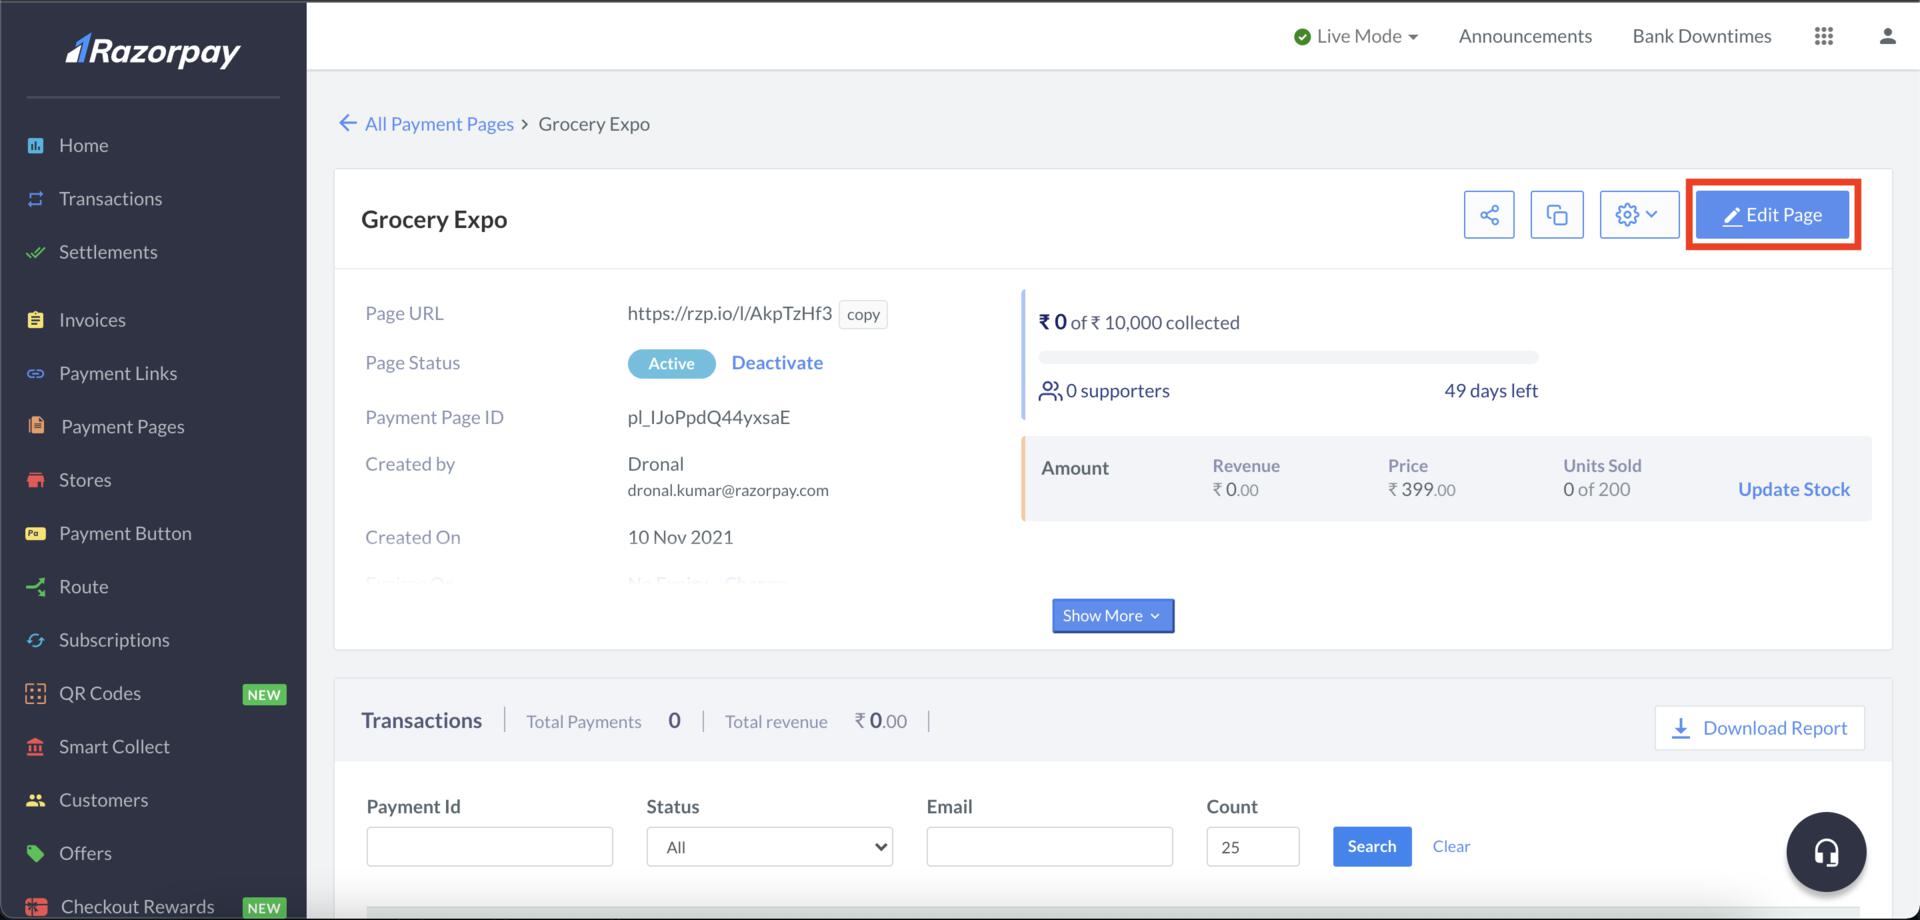The height and width of the screenshot is (920, 1920).
Task: Click the Count field showing 25
Action: [x=1253, y=847]
